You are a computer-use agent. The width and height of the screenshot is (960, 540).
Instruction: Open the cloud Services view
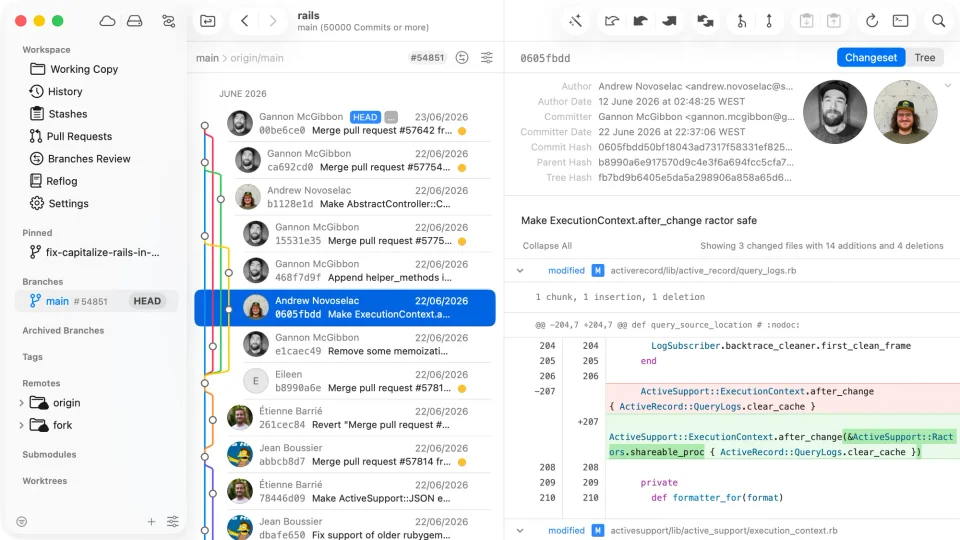[107, 21]
